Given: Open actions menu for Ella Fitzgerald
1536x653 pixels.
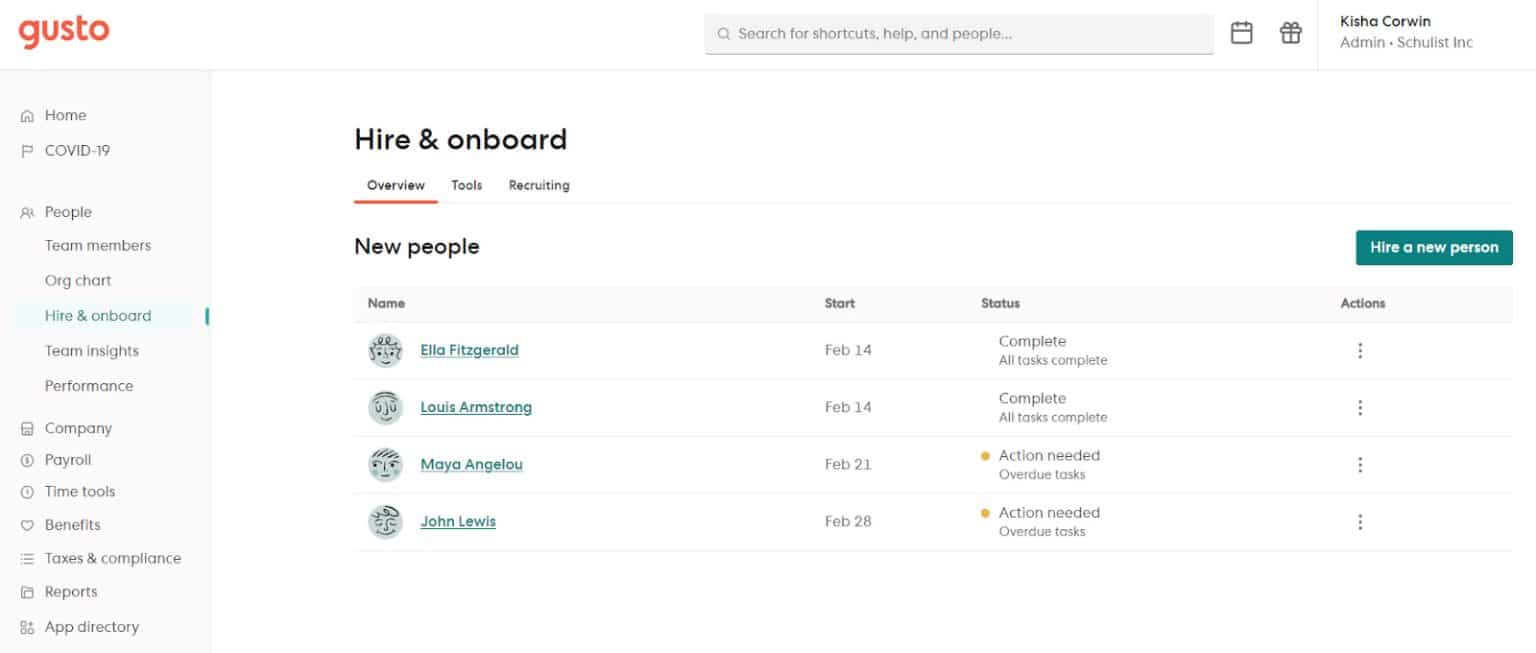Looking at the screenshot, I should tap(1360, 351).
